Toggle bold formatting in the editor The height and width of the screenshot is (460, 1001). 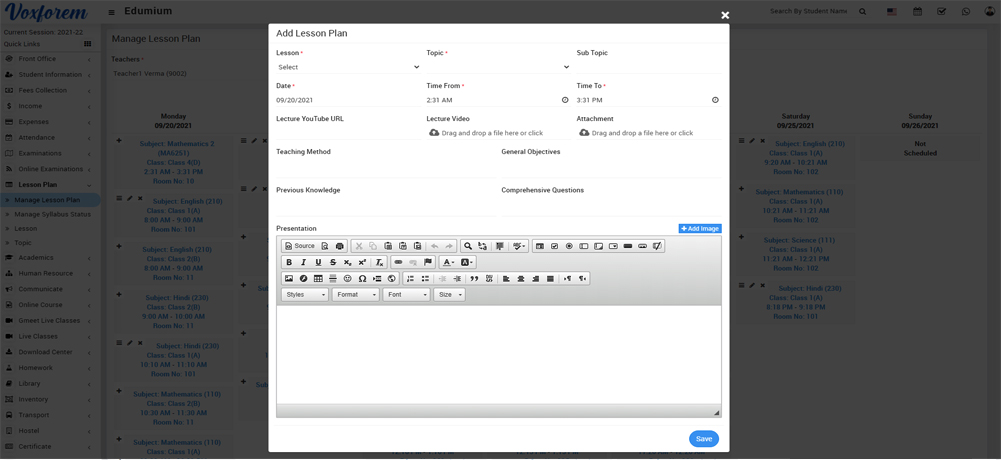pos(289,262)
